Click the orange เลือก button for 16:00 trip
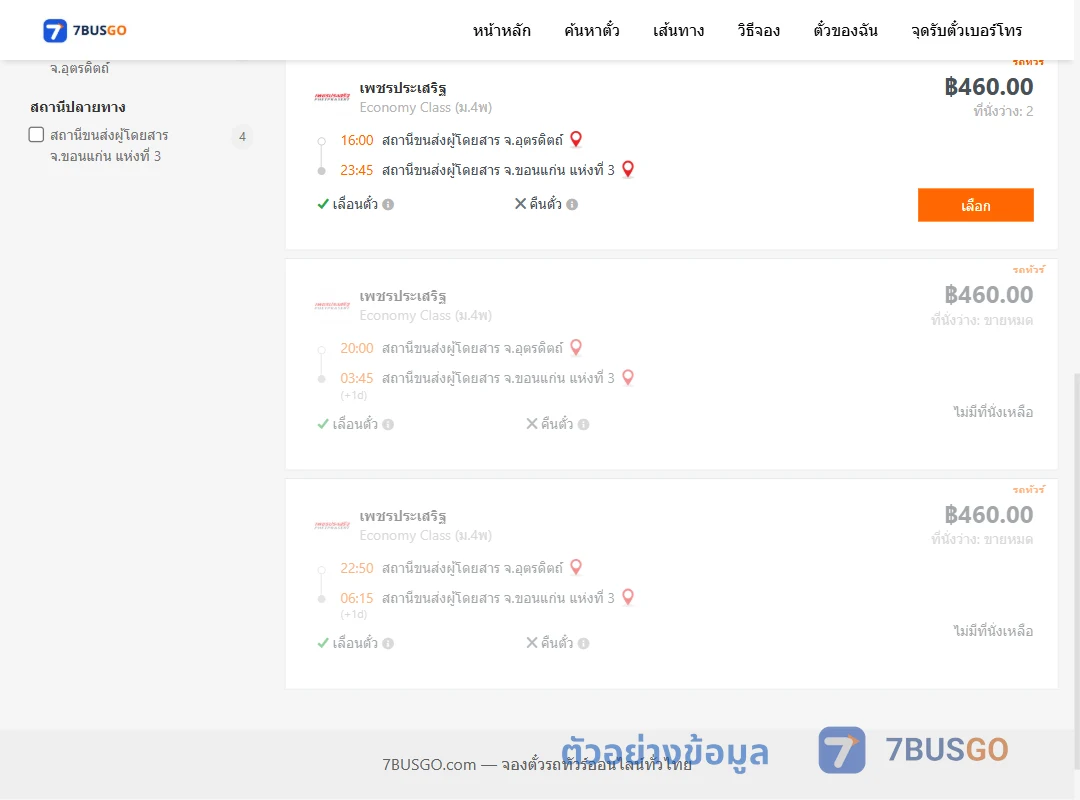This screenshot has height=800, width=1080. (x=975, y=205)
